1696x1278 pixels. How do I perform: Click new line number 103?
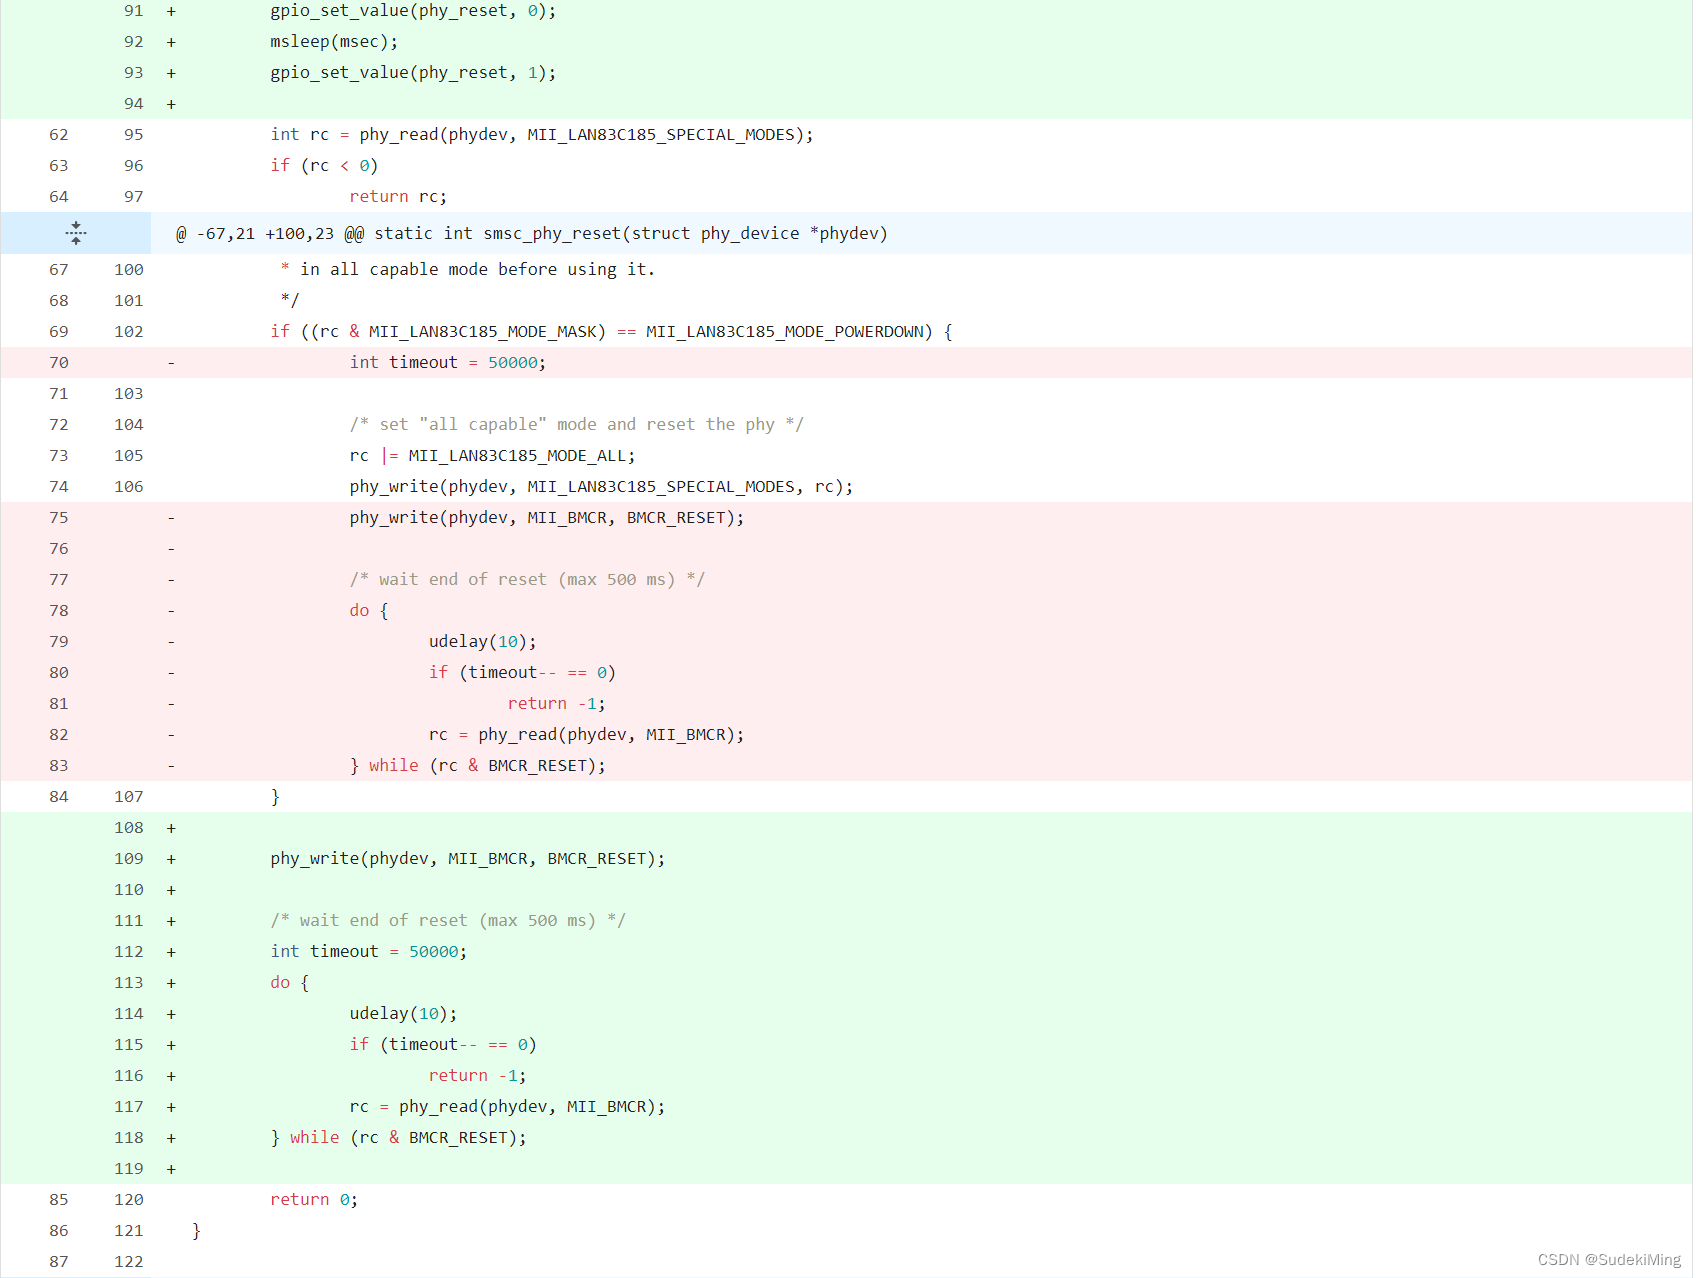click(x=129, y=393)
